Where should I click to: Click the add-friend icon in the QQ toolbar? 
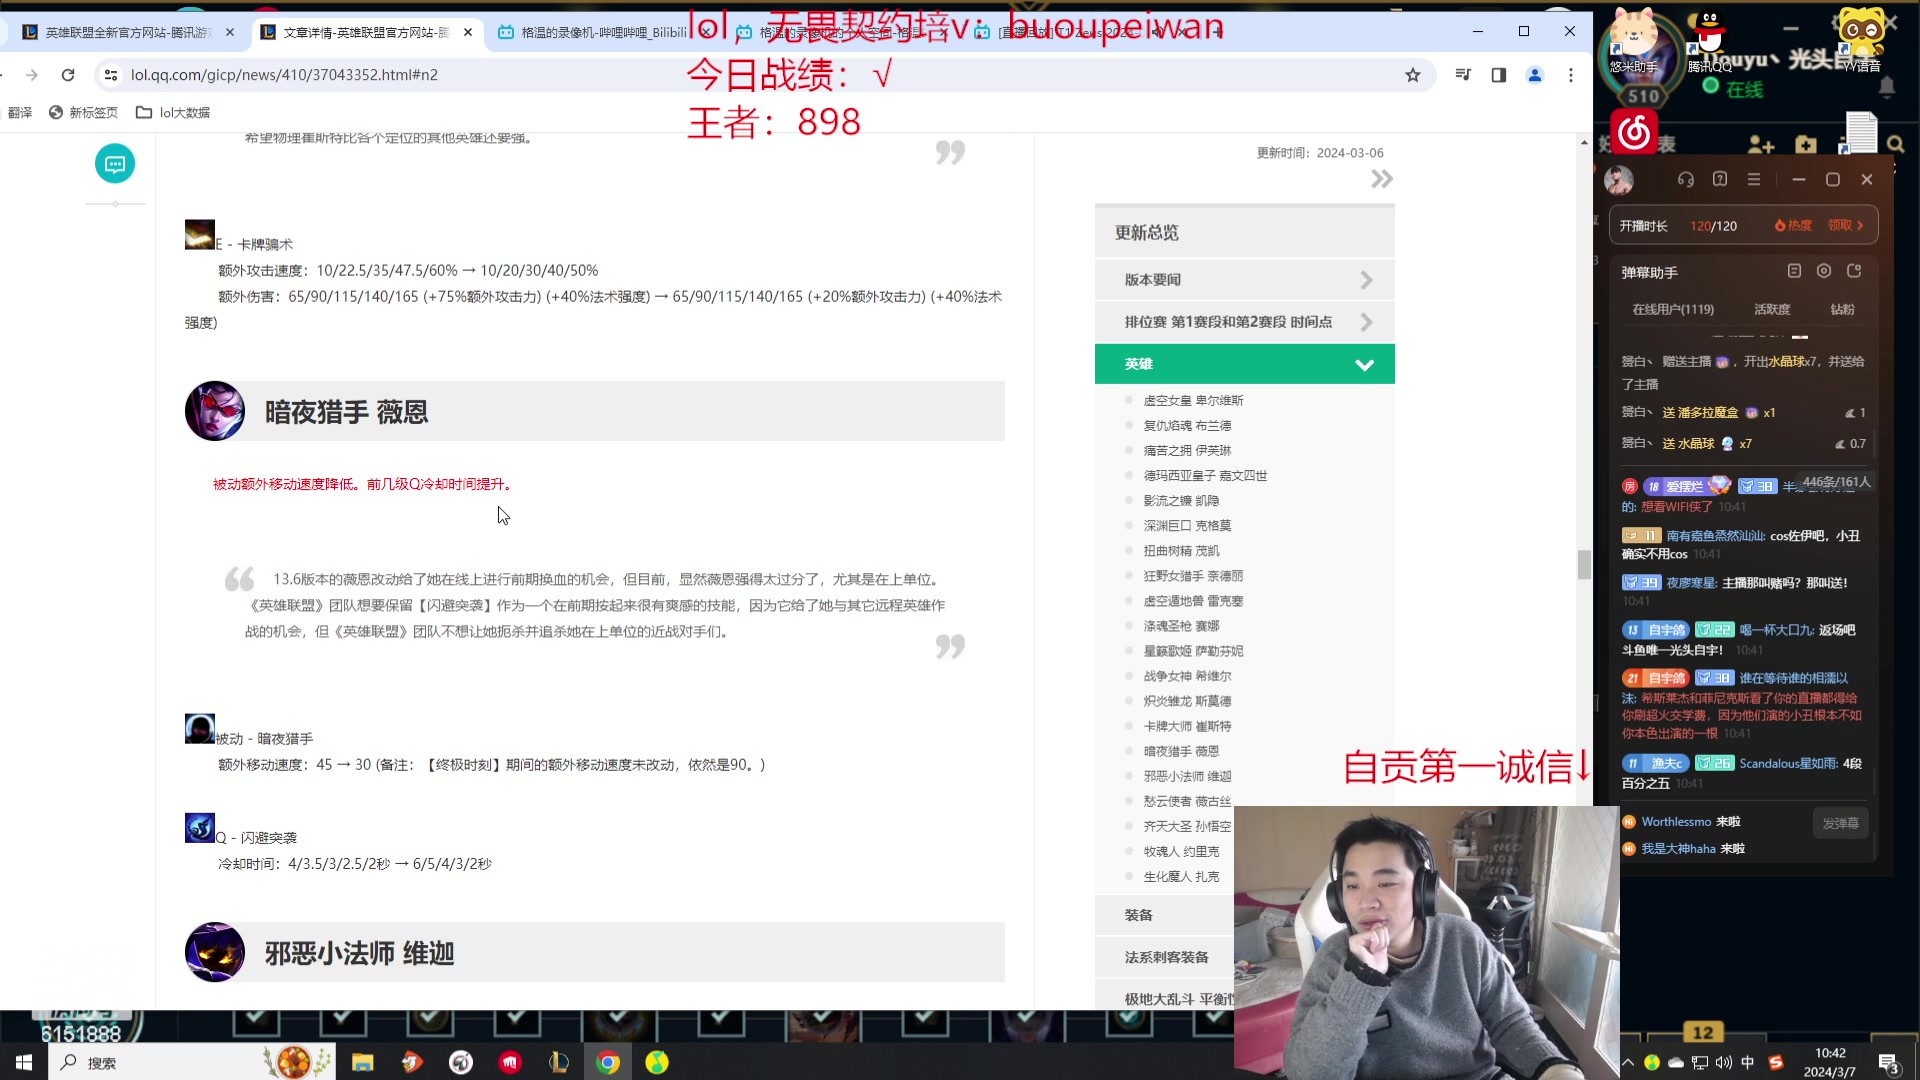tap(1762, 145)
